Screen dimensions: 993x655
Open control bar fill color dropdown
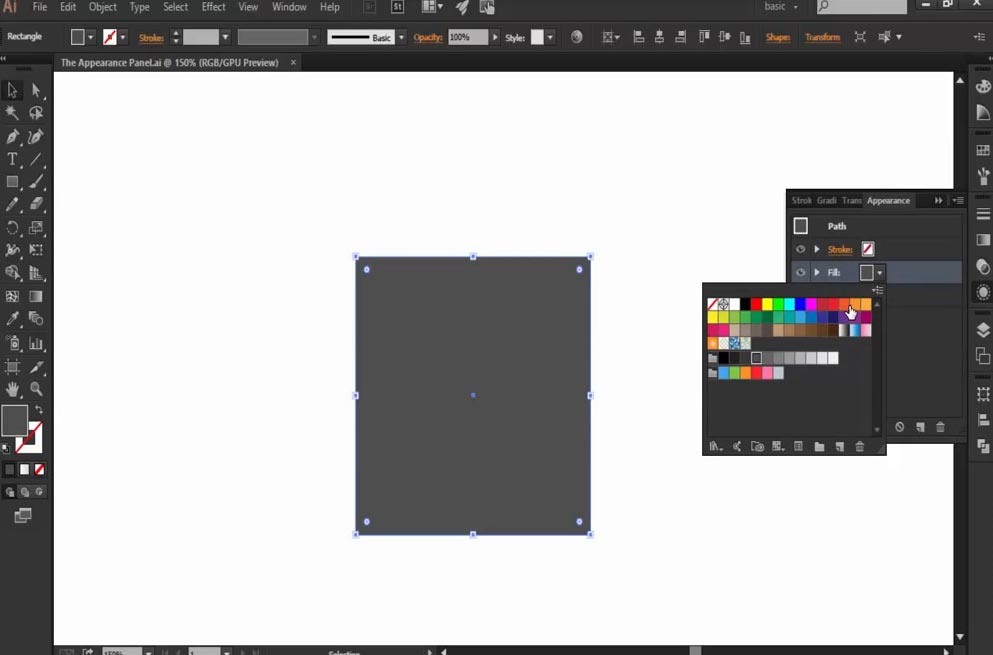point(91,37)
